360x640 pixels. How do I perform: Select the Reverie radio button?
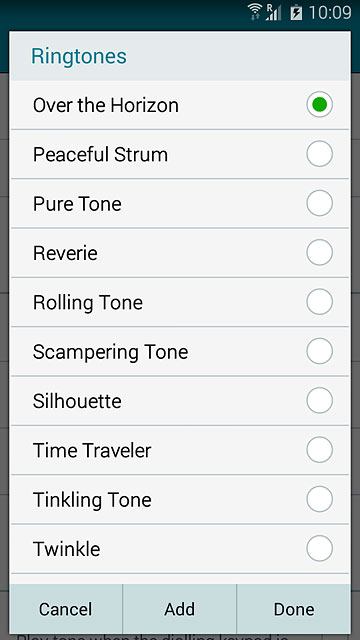(x=320, y=253)
